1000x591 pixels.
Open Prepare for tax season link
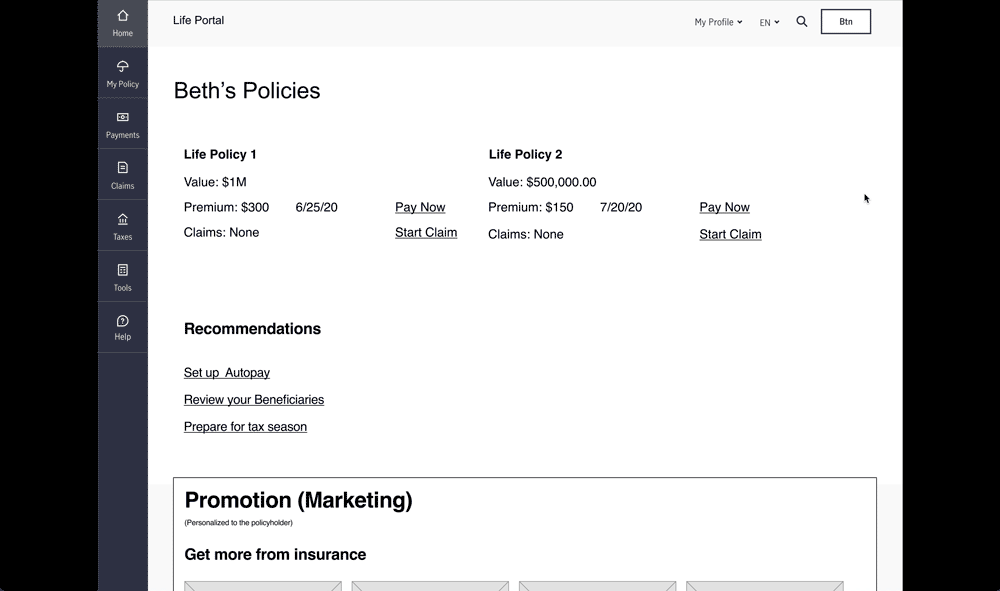(245, 427)
